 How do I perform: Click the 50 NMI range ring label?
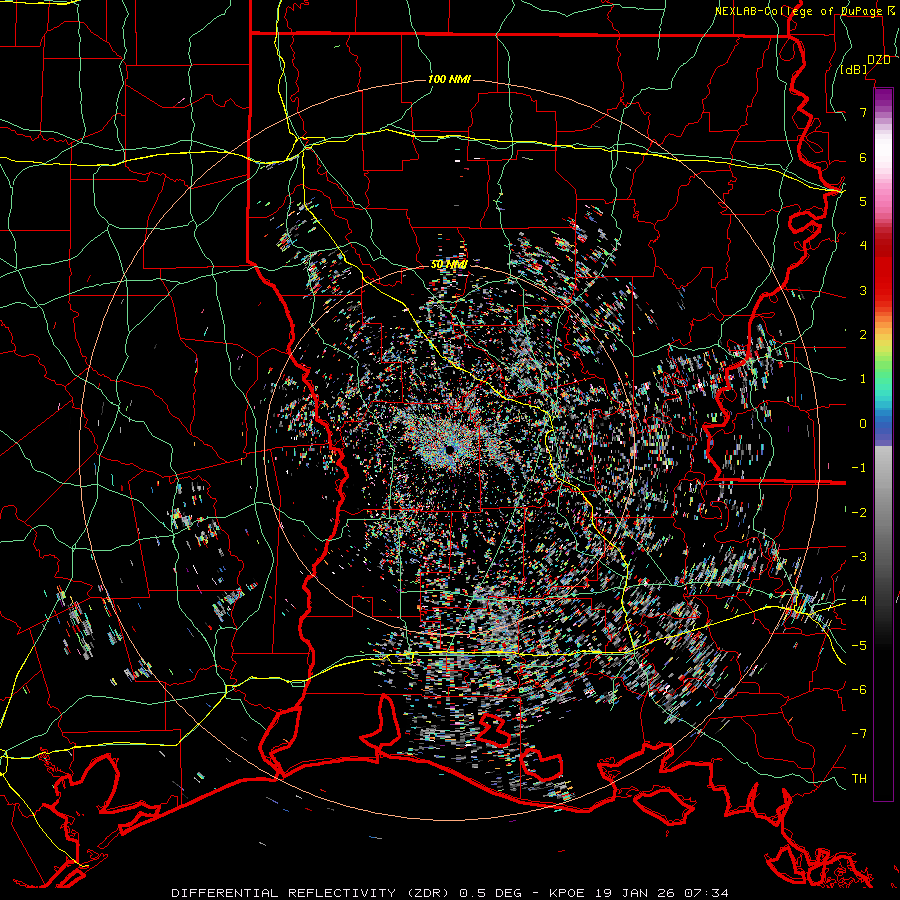pos(449,265)
